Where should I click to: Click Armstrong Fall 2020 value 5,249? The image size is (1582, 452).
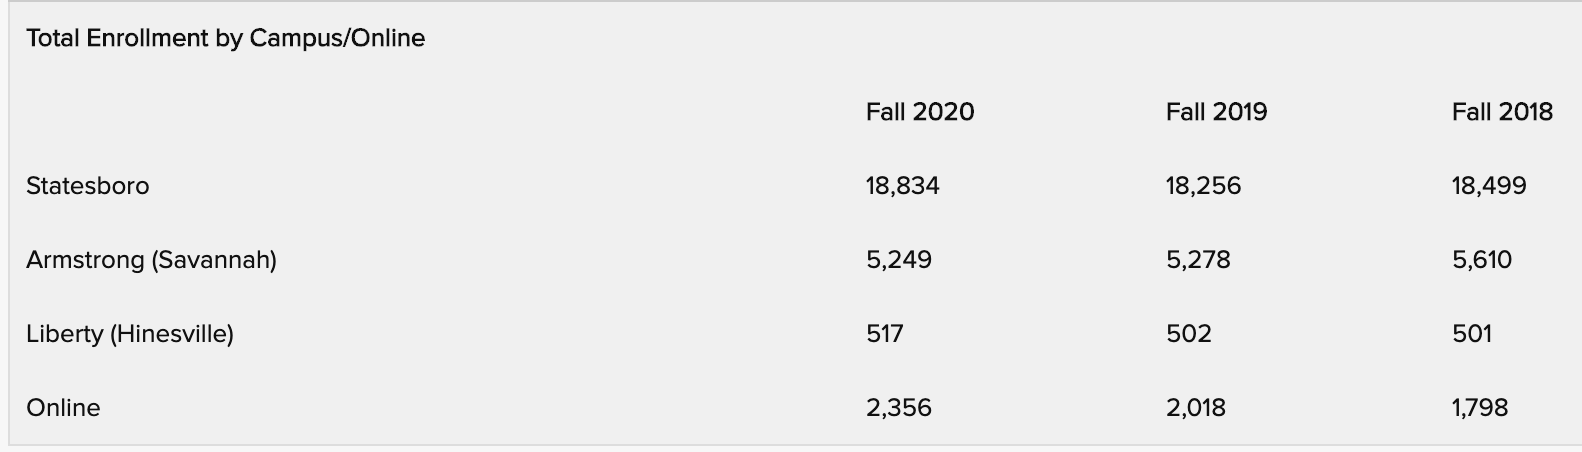[898, 260]
